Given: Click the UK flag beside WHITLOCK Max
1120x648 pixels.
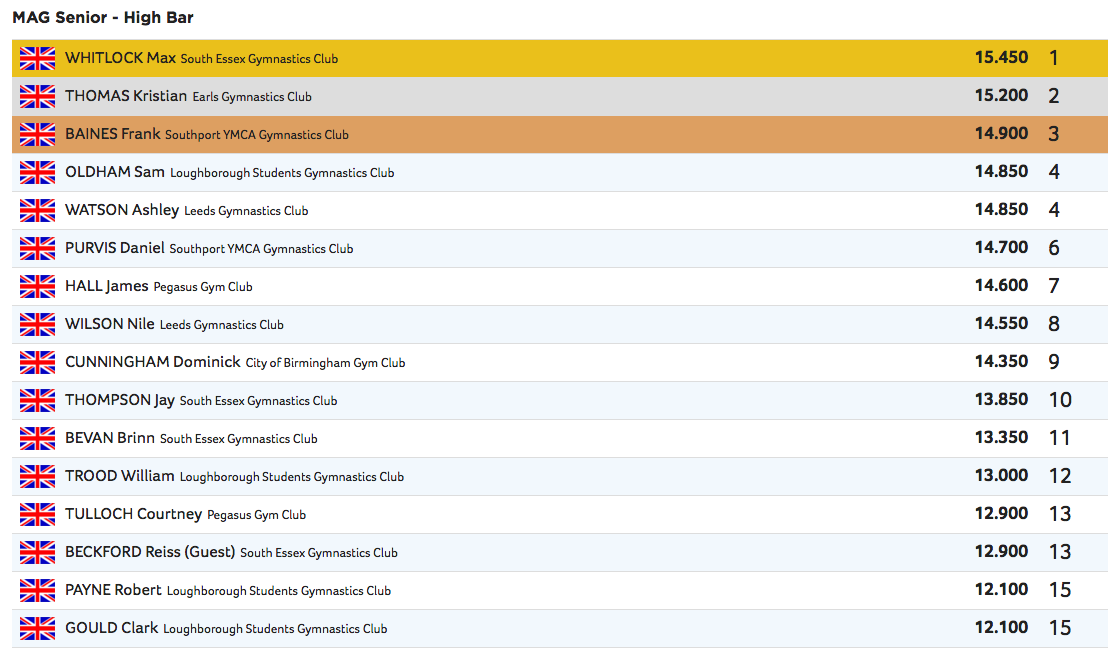Looking at the screenshot, I should 37,58.
